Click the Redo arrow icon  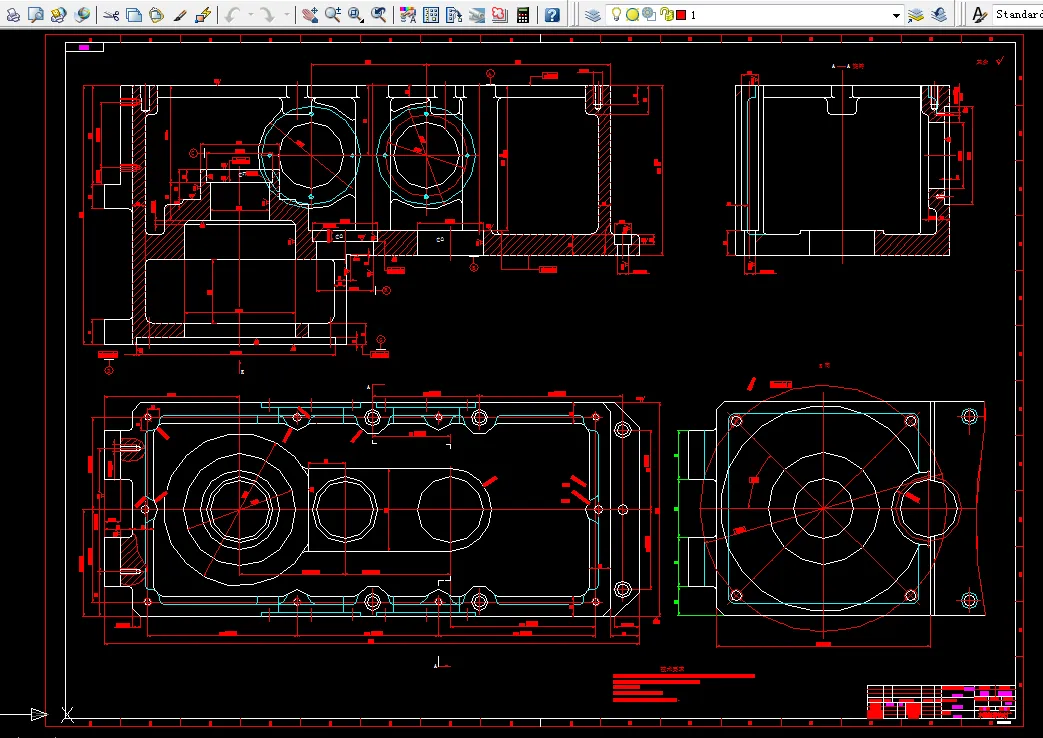pyautogui.click(x=267, y=15)
